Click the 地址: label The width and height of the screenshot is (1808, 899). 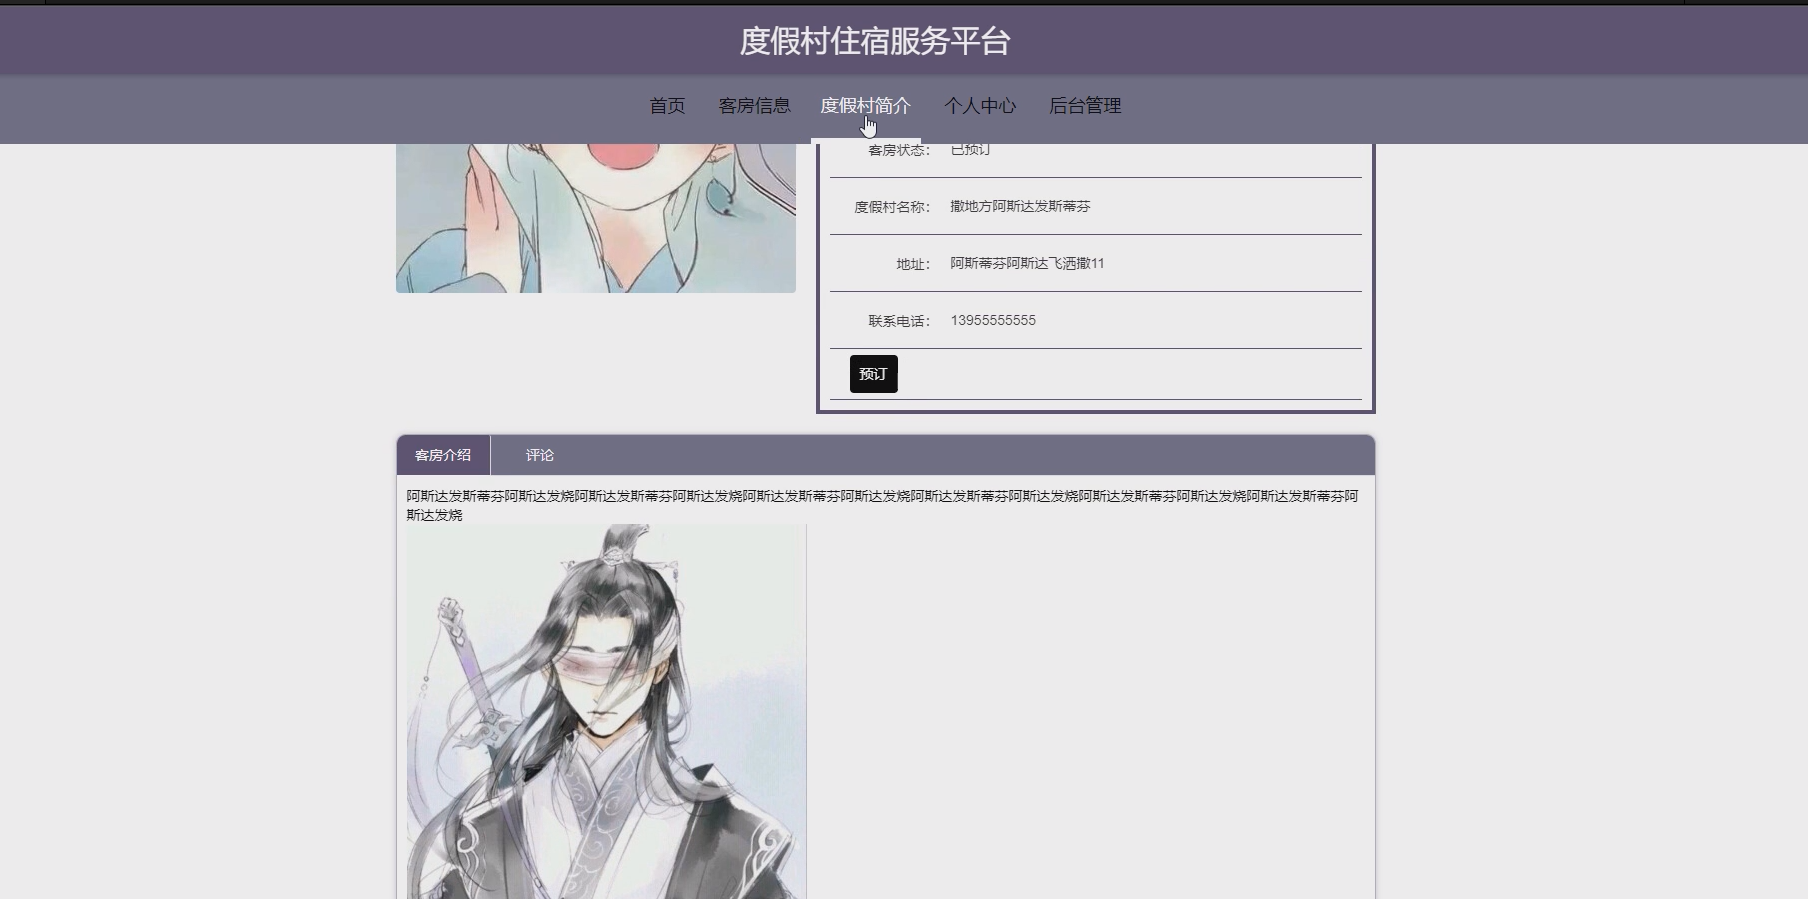coord(913,264)
